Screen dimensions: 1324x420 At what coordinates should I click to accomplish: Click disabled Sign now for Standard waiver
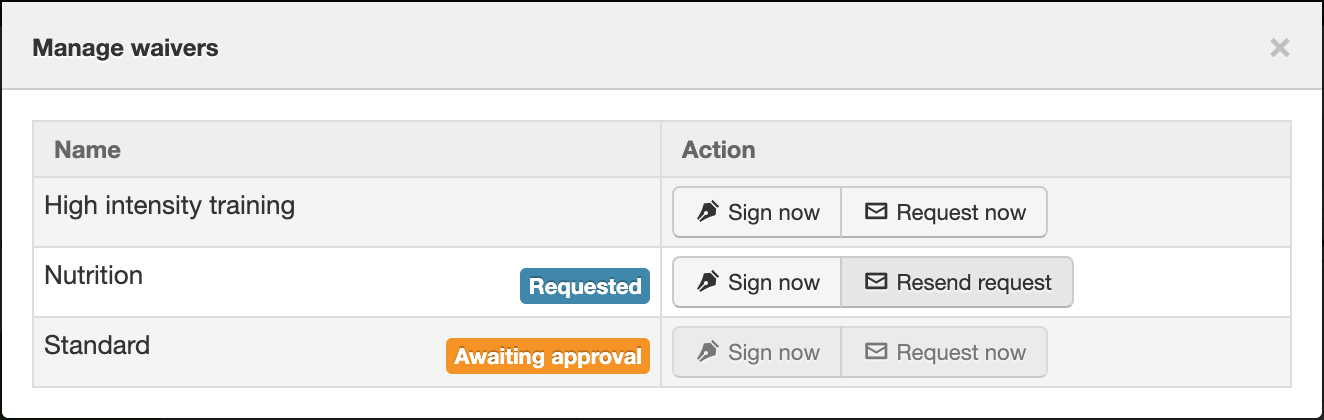(x=757, y=352)
